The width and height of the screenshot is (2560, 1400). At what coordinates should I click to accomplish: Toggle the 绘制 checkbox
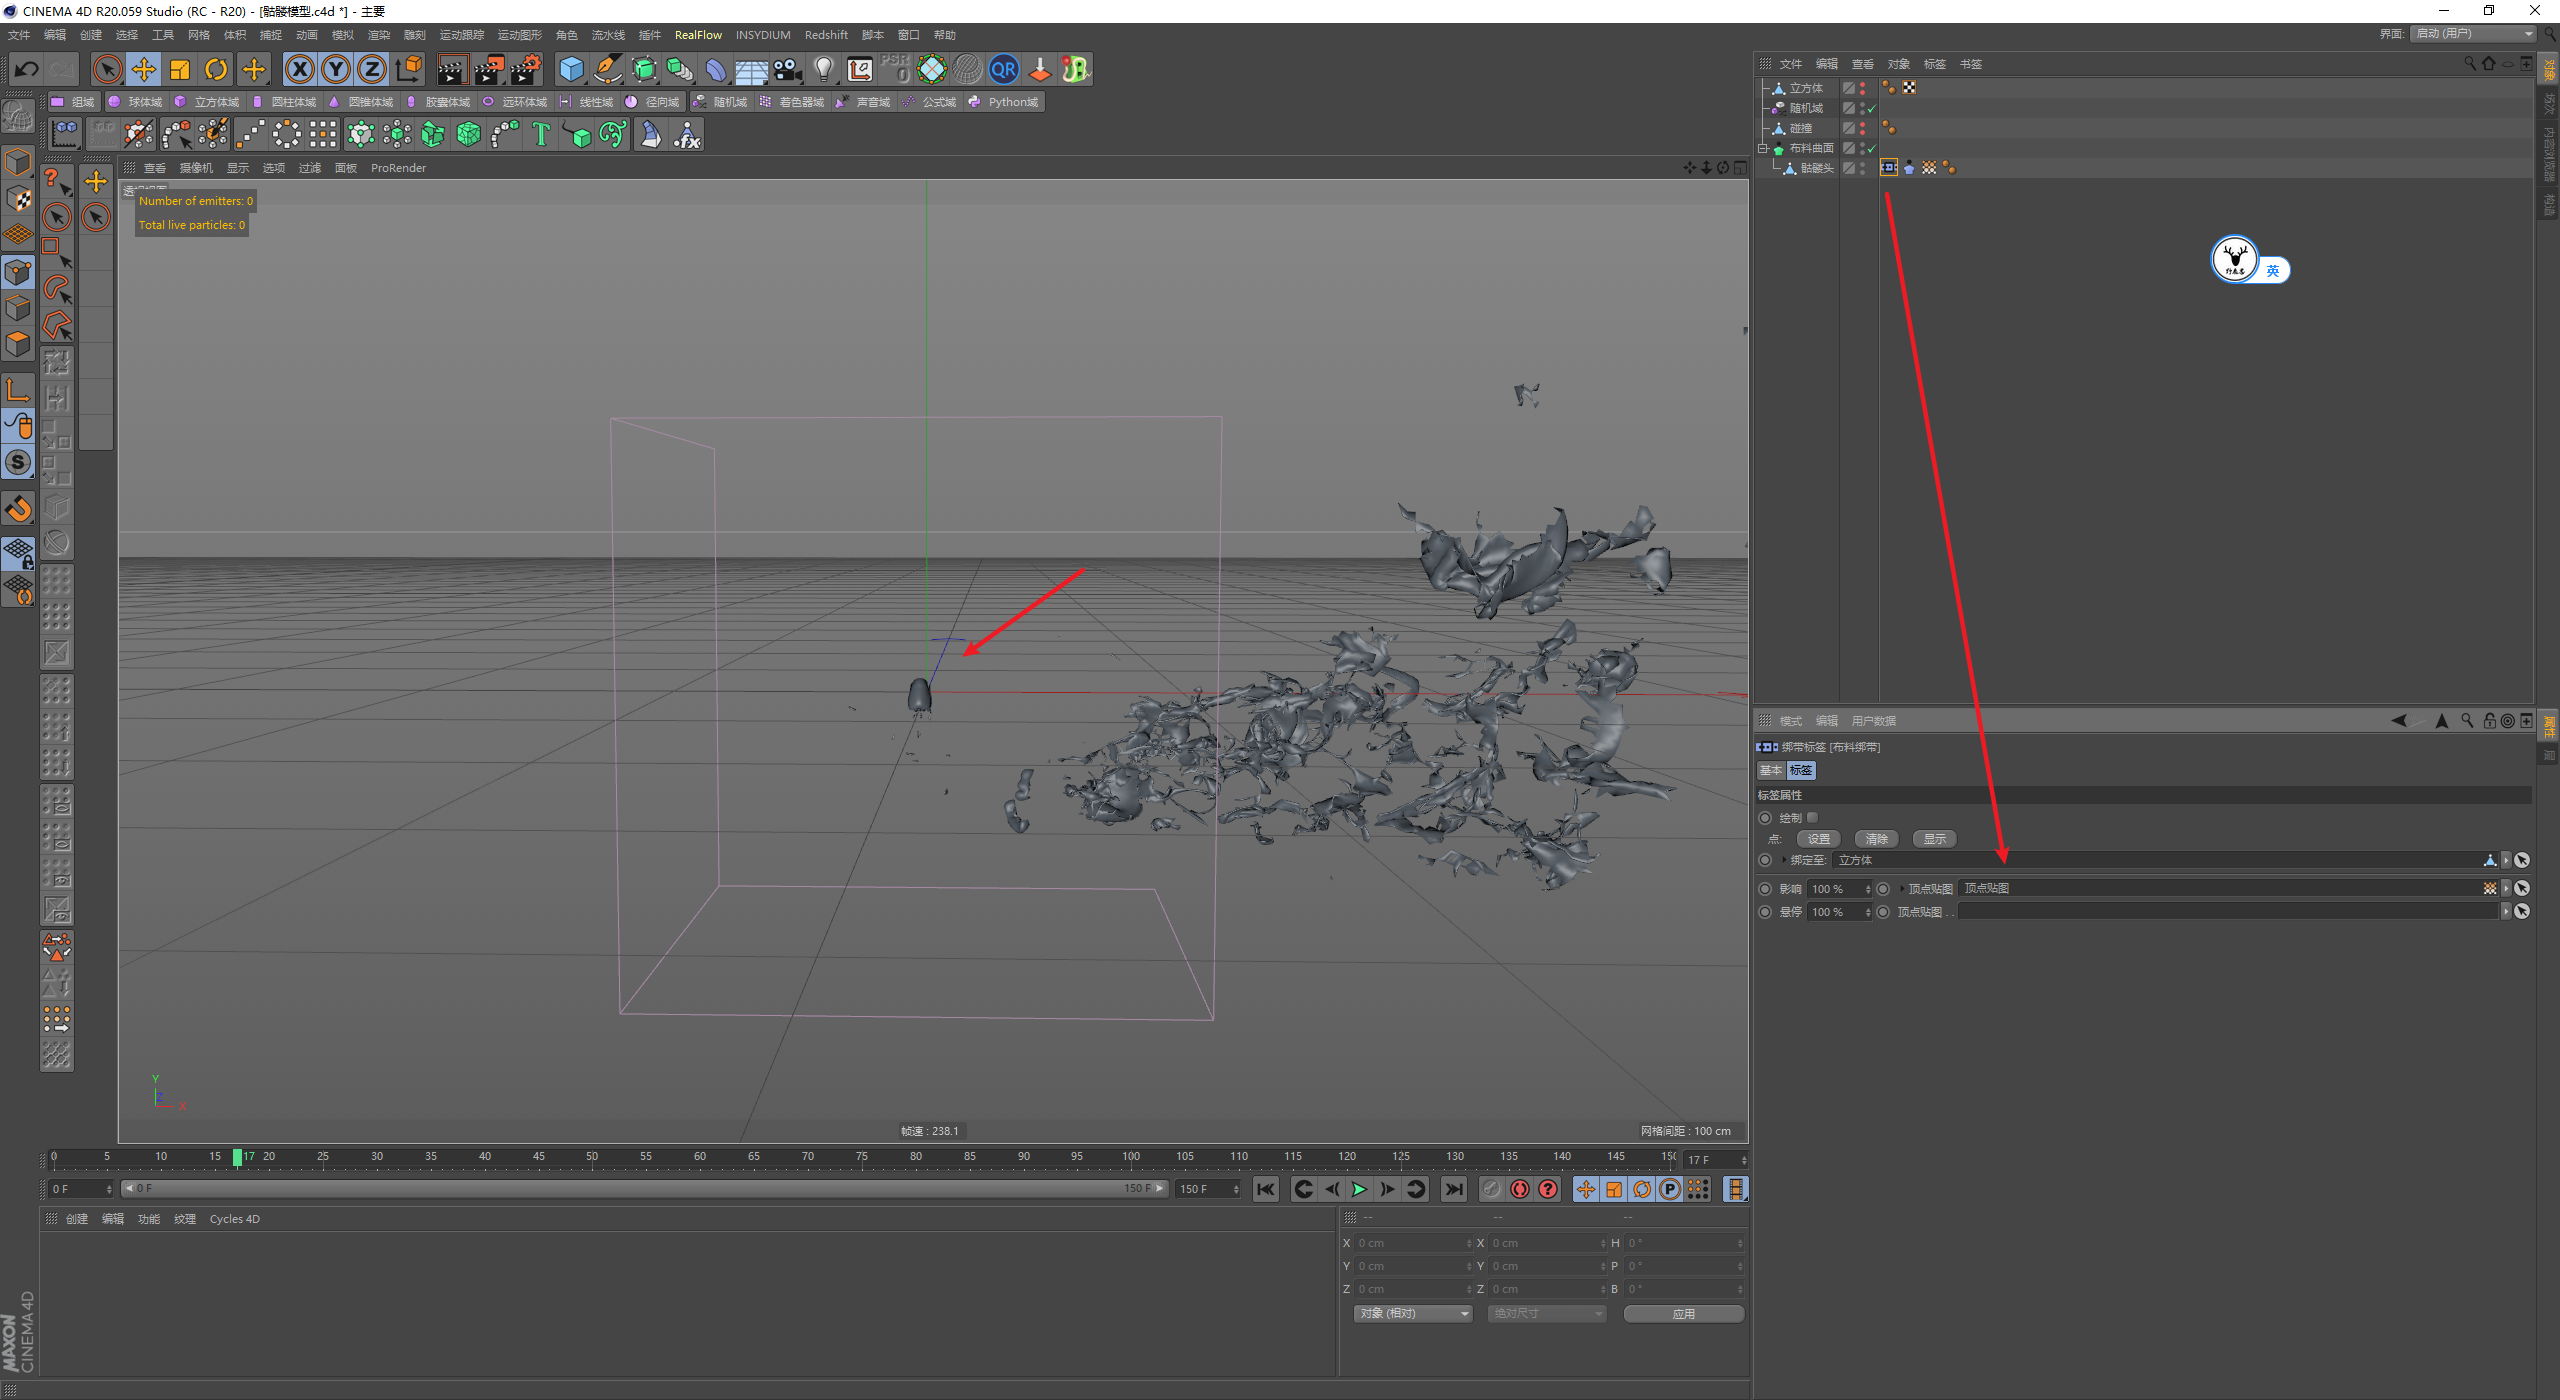click(x=1812, y=818)
